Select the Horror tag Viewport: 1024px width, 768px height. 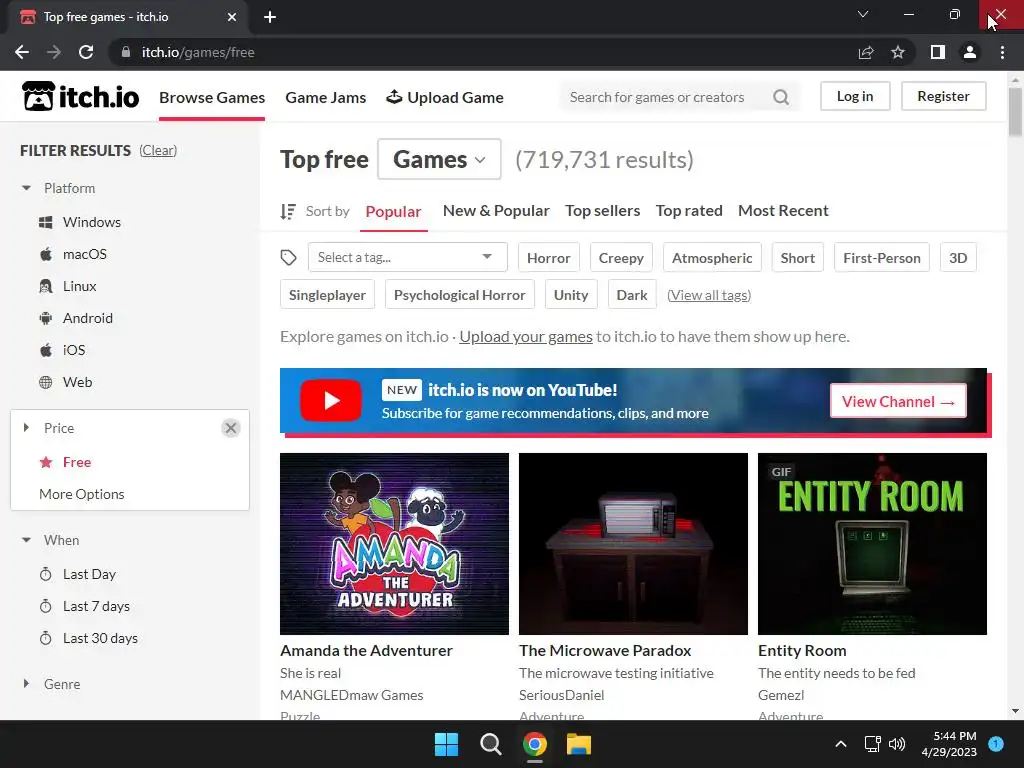(549, 258)
